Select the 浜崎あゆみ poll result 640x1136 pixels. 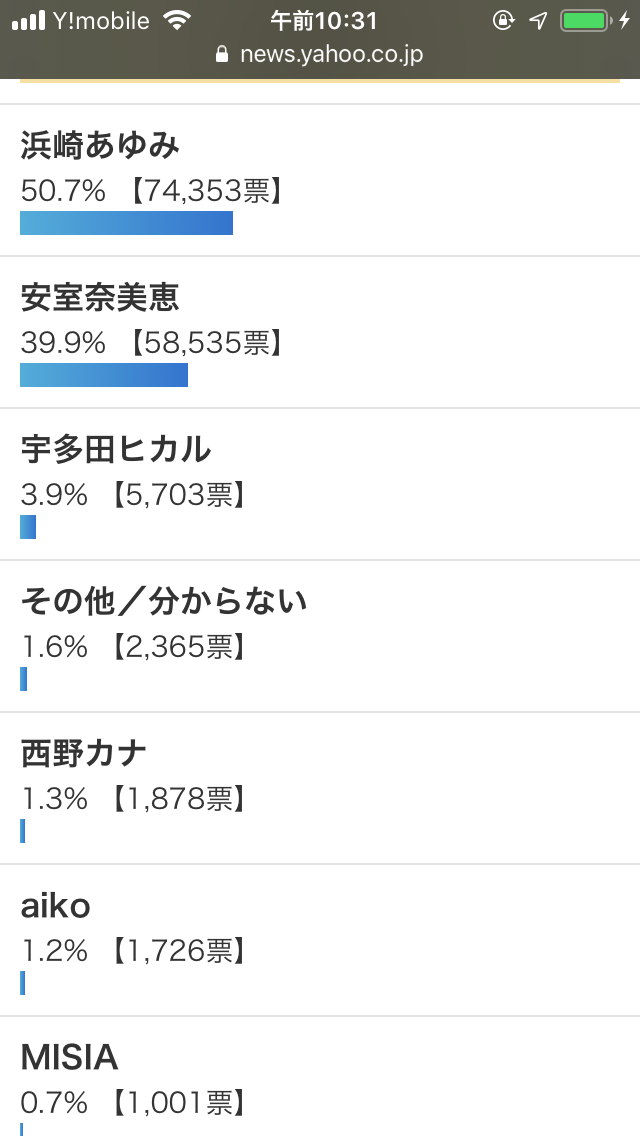coord(320,180)
